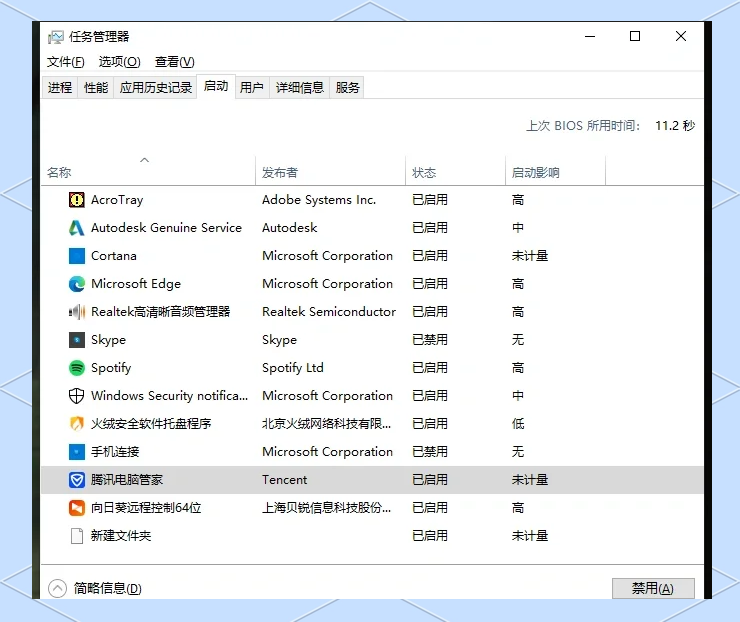The width and height of the screenshot is (740, 622).
Task: Click the 禁用(A) button
Action: coord(652,589)
